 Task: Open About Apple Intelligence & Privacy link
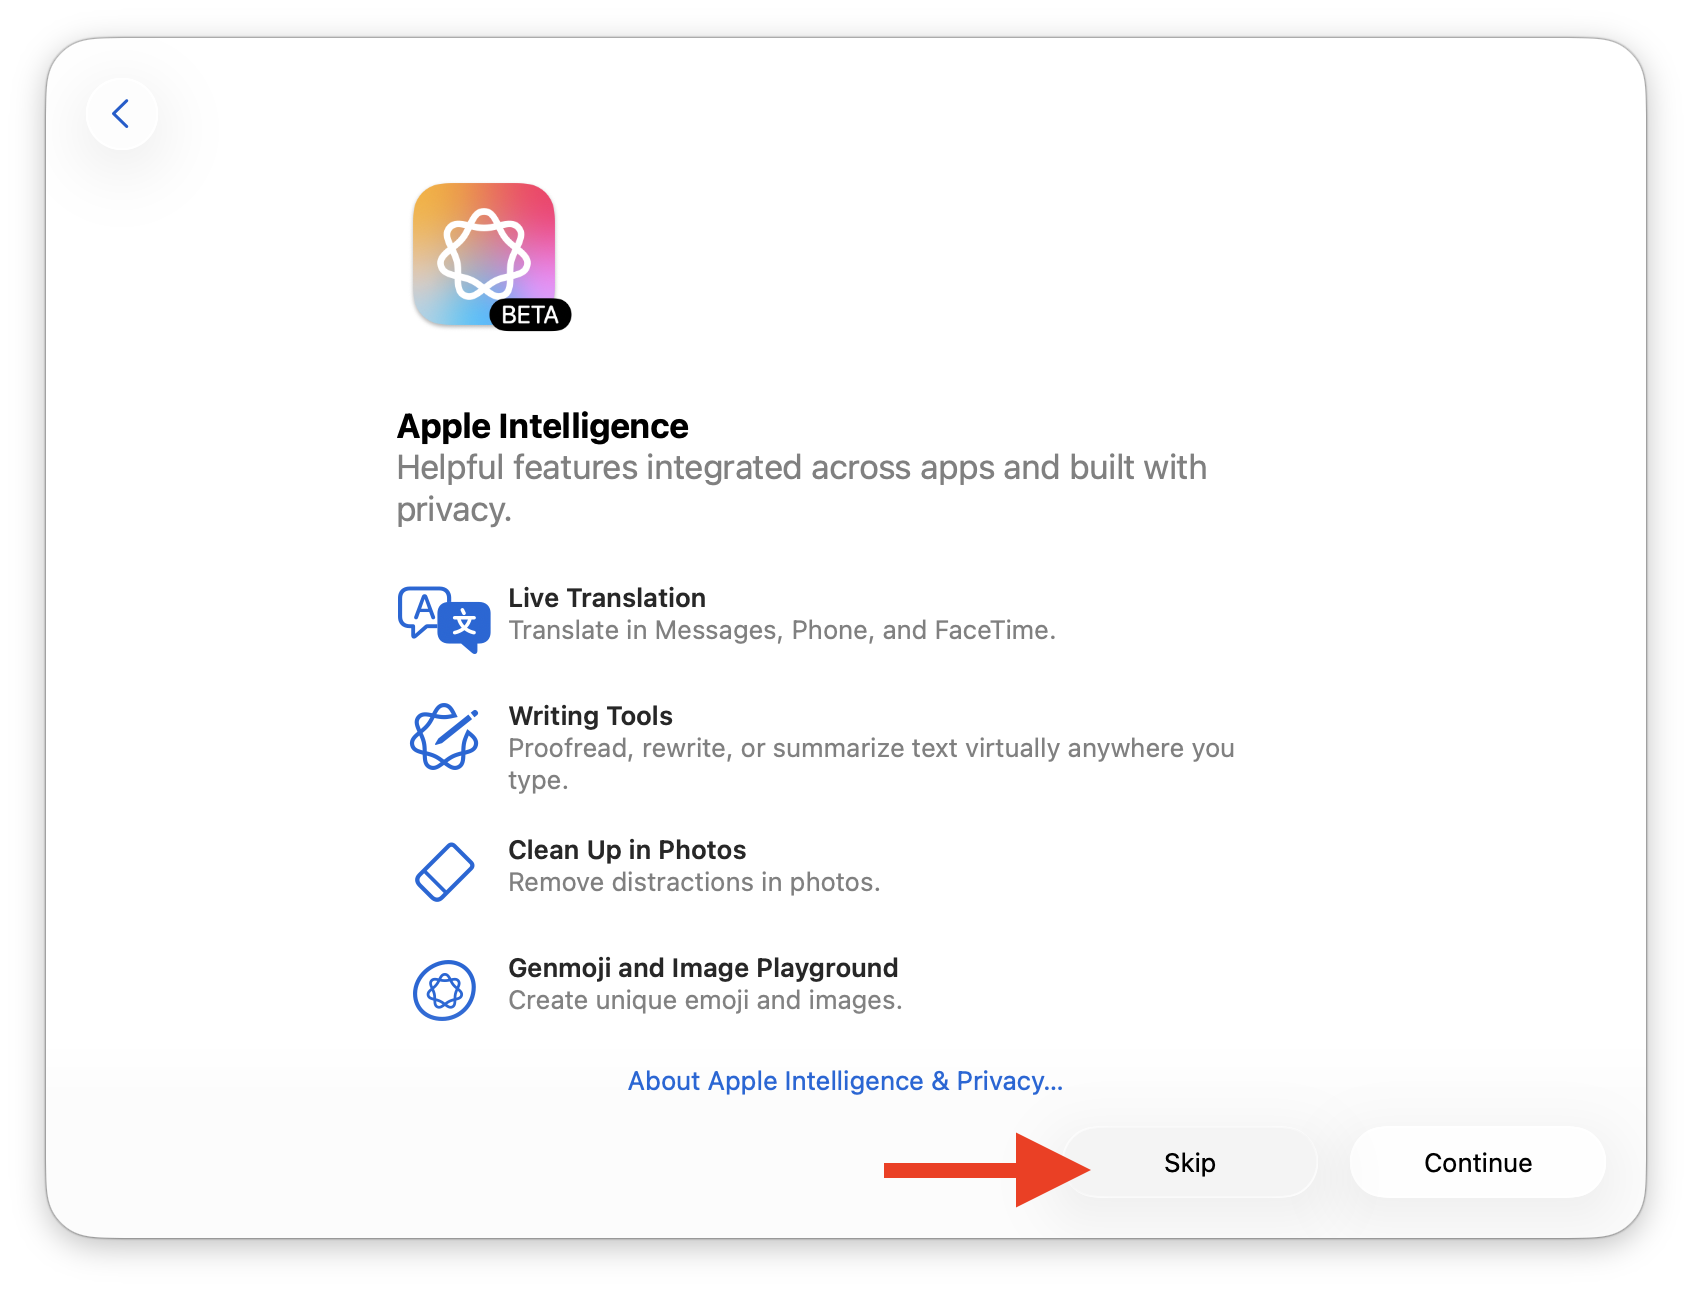(x=845, y=1081)
